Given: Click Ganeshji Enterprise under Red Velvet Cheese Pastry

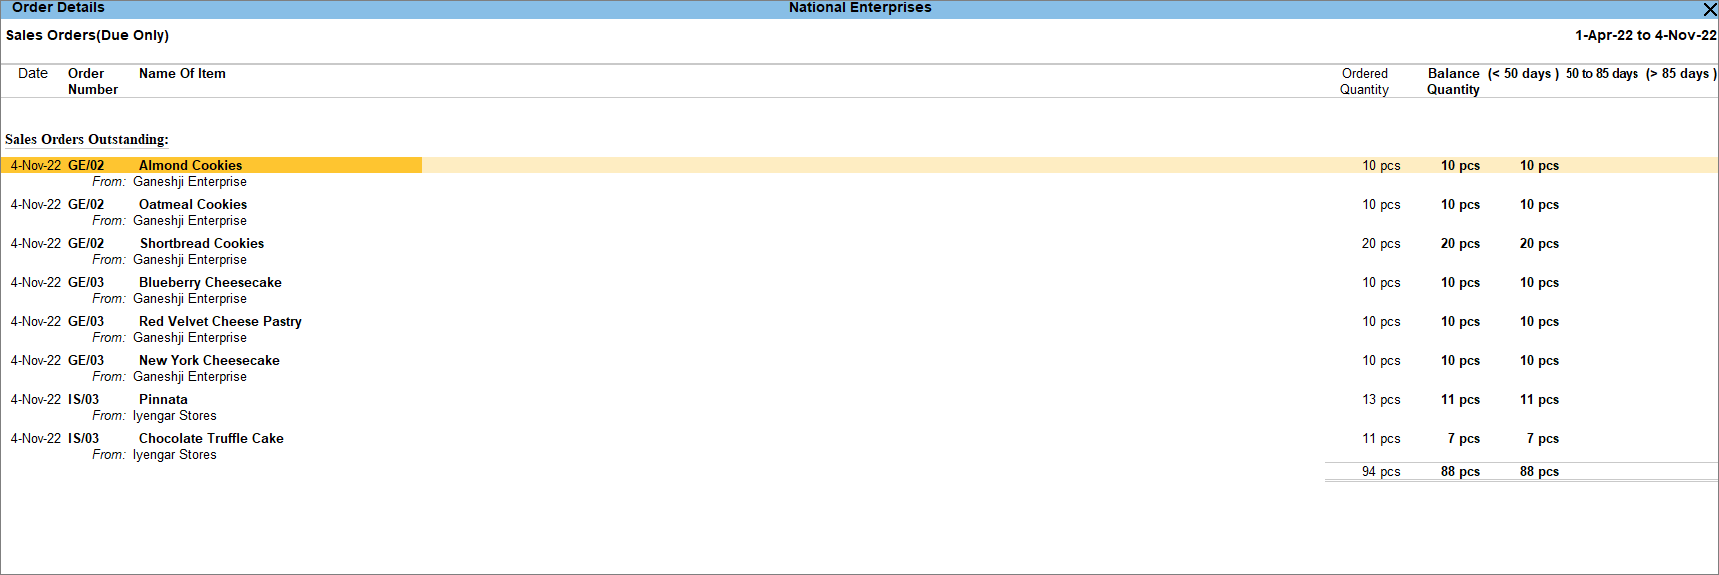Looking at the screenshot, I should pos(190,337).
